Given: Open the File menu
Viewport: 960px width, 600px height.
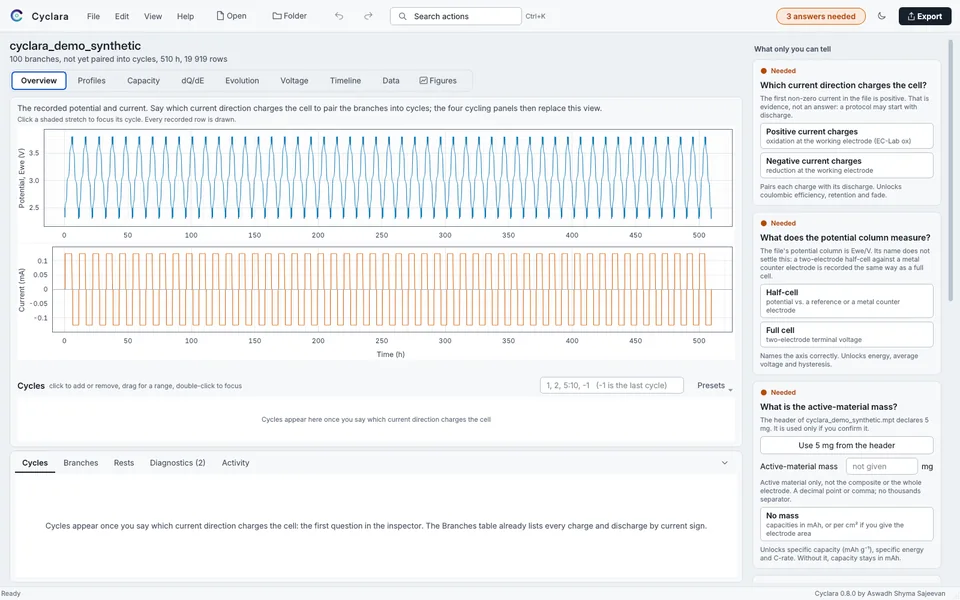Looking at the screenshot, I should coord(93,17).
